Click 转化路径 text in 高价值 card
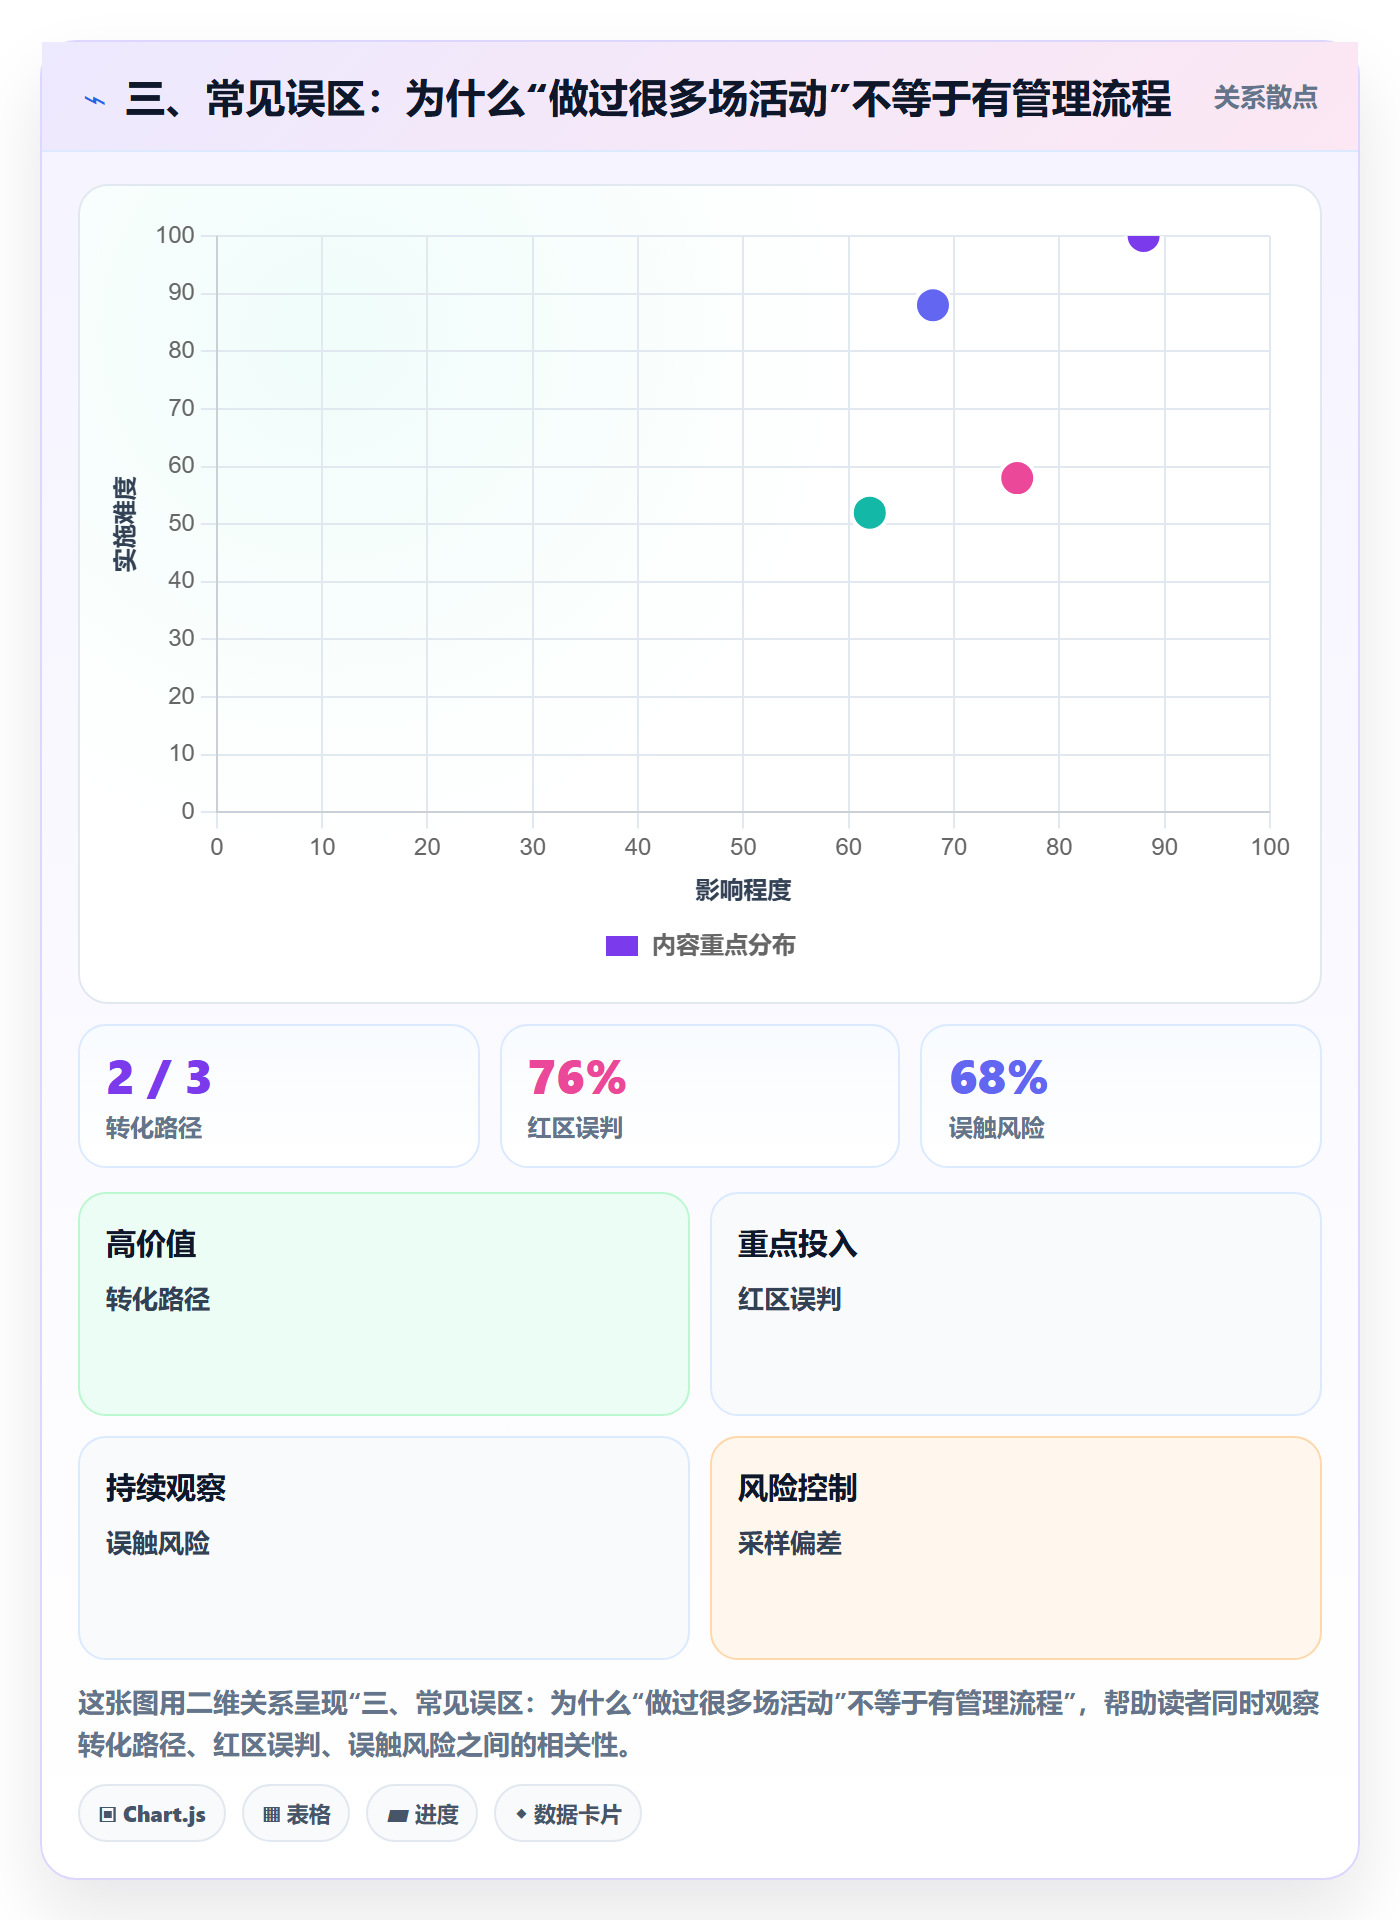This screenshot has height=1920, width=1400. (x=158, y=1299)
